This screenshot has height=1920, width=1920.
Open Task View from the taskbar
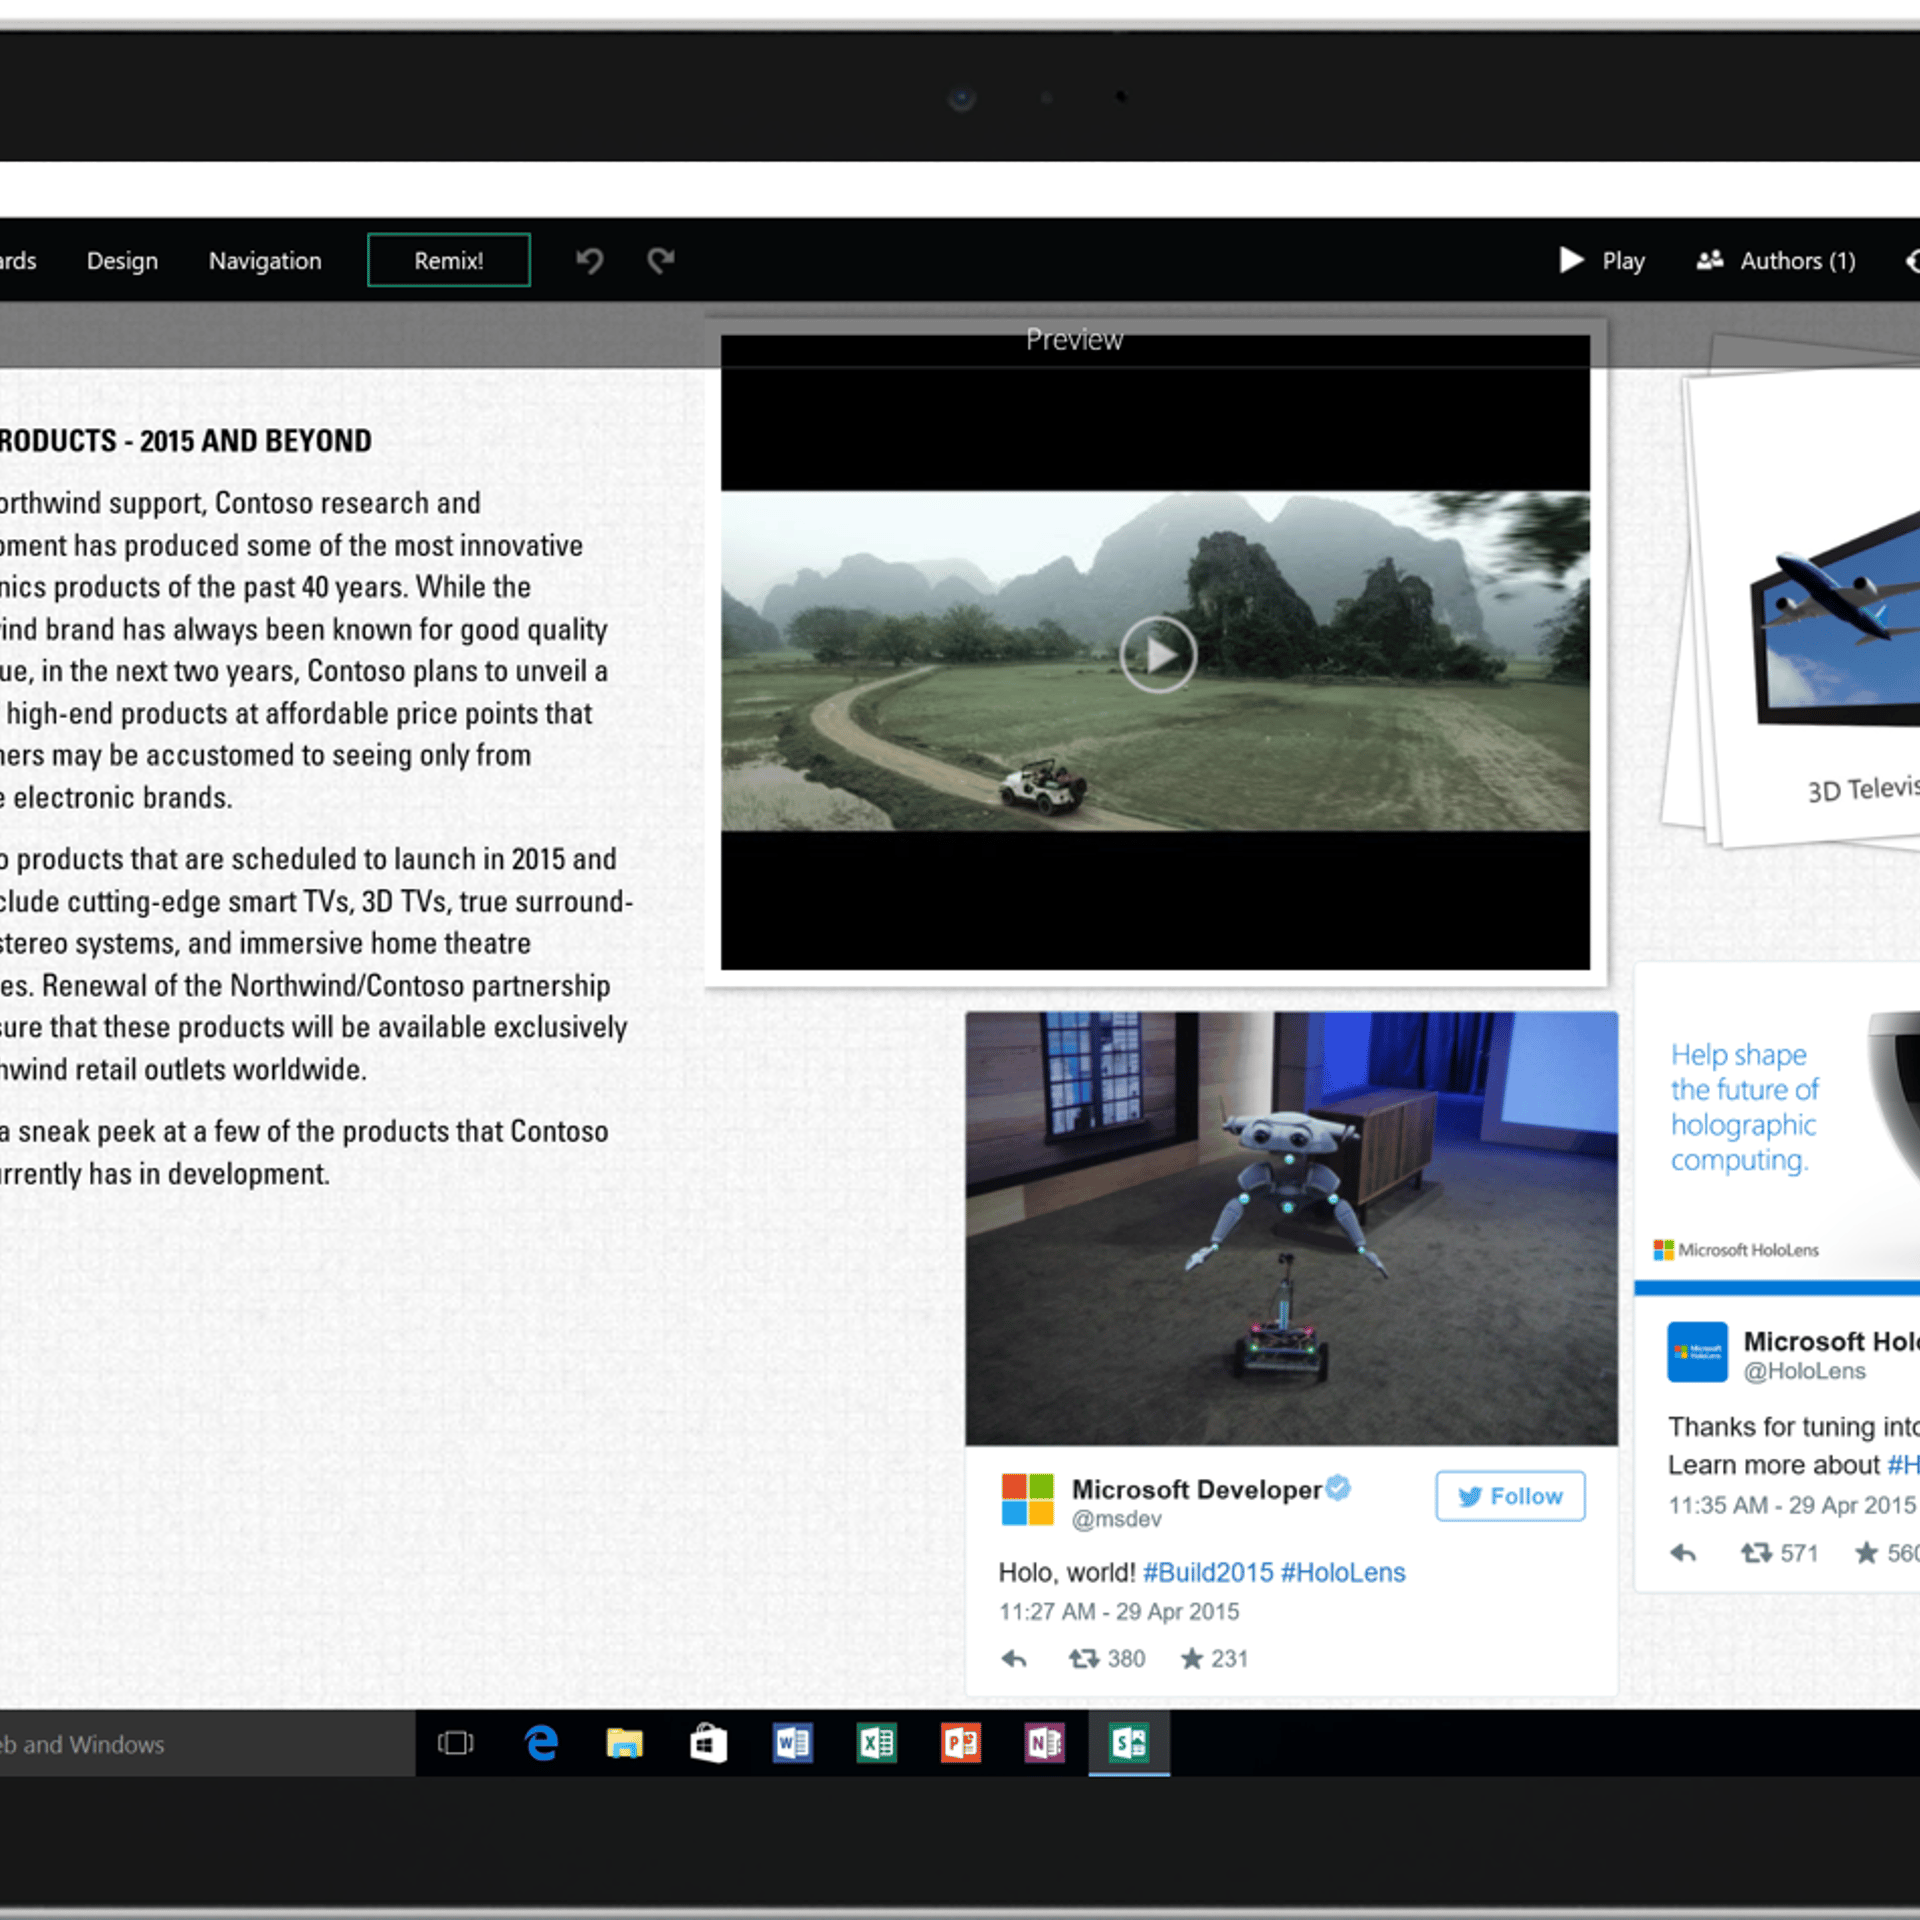point(456,1744)
